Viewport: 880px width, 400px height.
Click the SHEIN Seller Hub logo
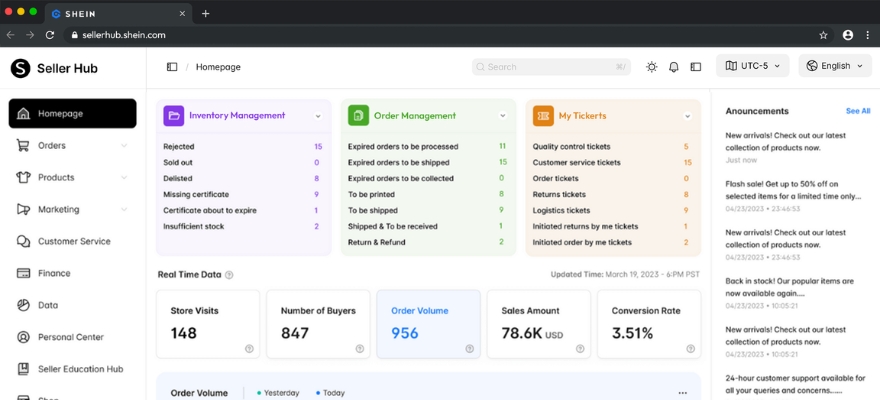pyautogui.click(x=54, y=68)
